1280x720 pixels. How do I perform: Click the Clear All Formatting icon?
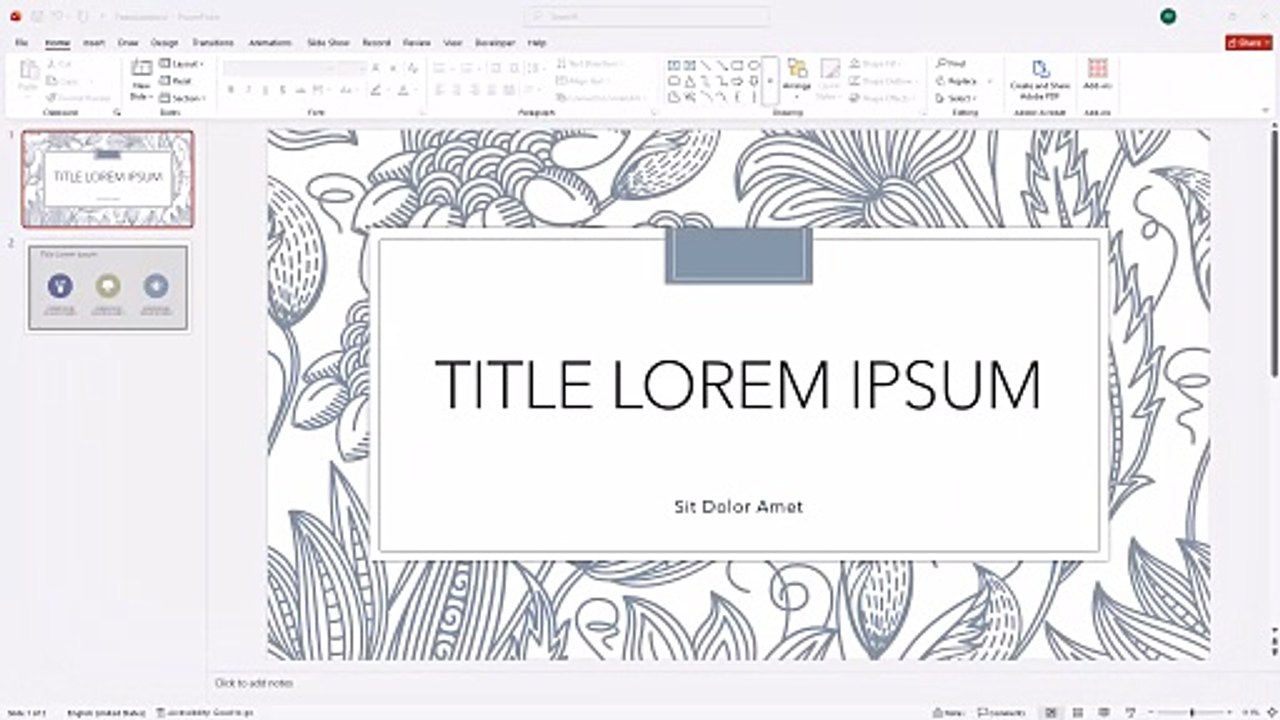[411, 68]
